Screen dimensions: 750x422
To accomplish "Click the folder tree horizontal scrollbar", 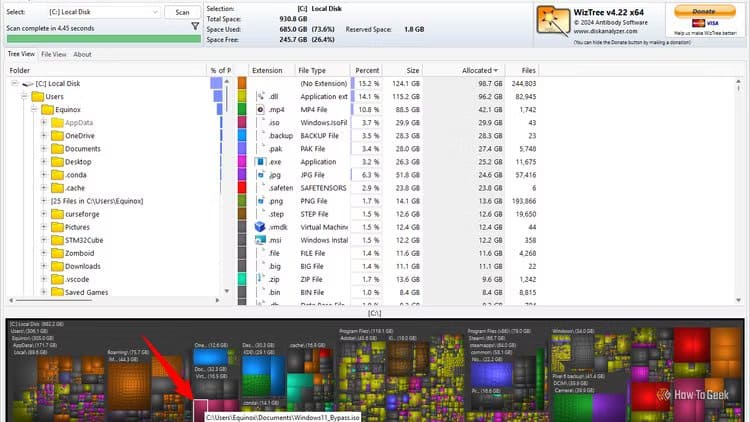I will pos(54,300).
